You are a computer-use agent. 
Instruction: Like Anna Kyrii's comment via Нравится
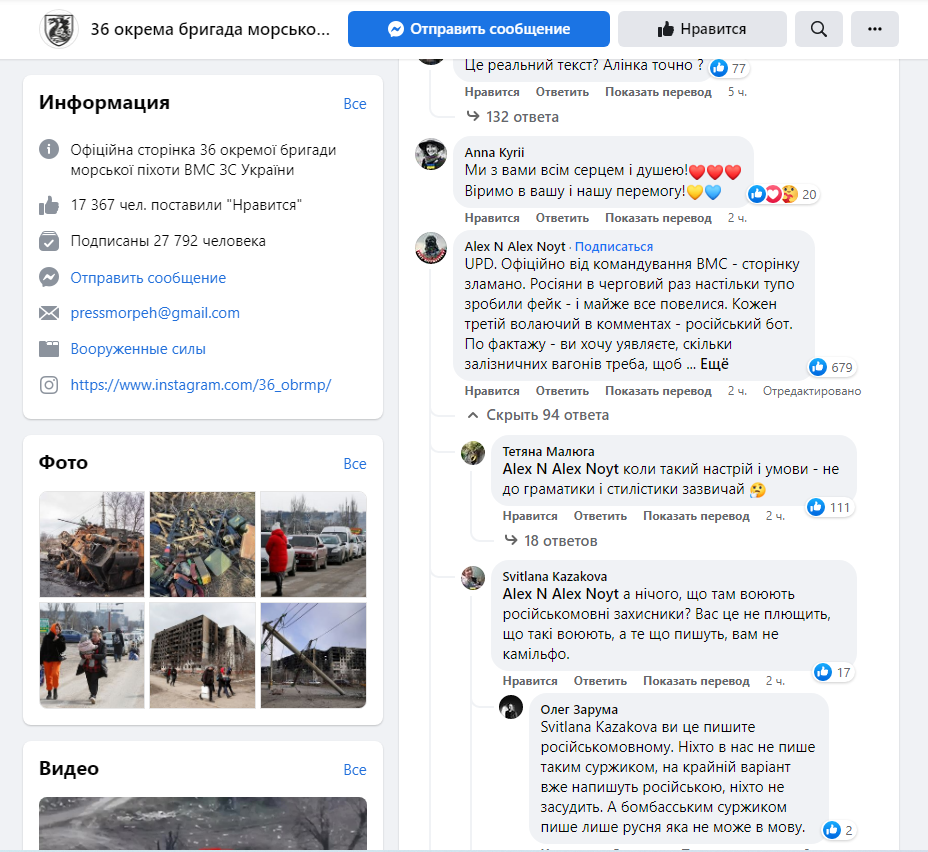[x=492, y=218]
